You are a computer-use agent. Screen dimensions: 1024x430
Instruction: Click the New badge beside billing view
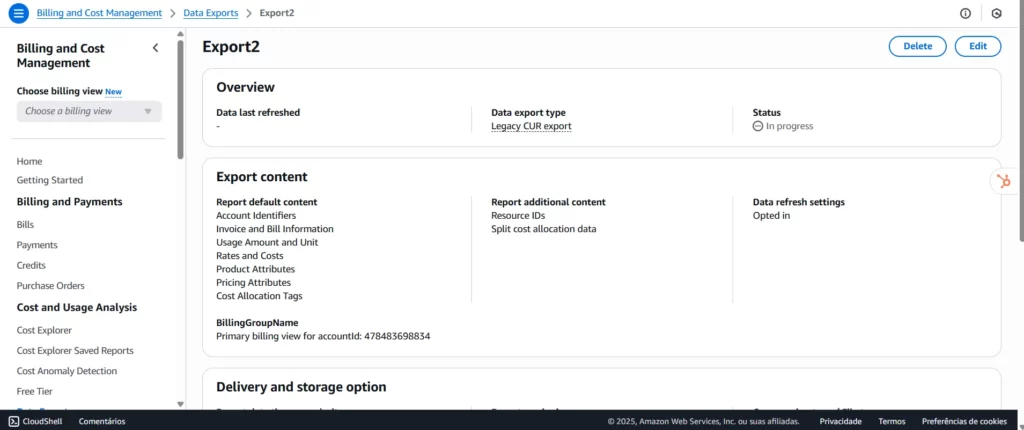click(x=114, y=92)
